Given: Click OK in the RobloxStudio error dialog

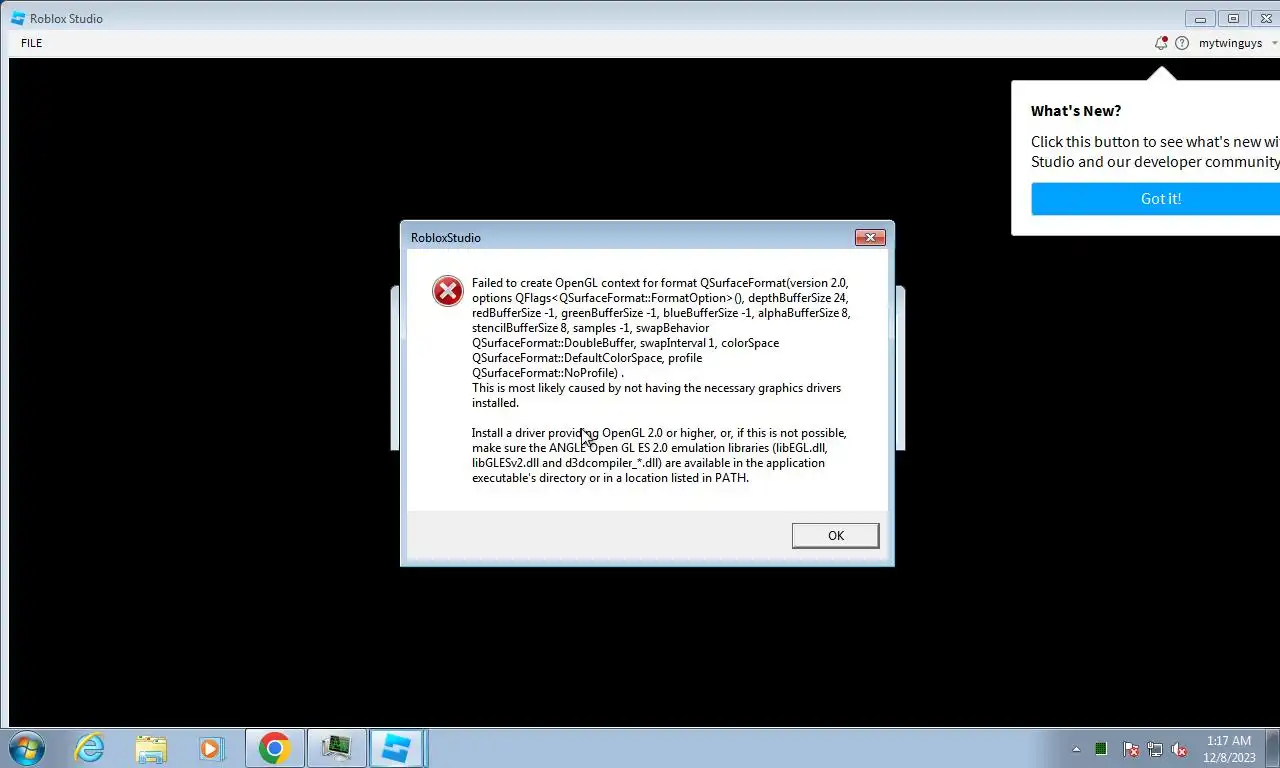Looking at the screenshot, I should tap(835, 536).
